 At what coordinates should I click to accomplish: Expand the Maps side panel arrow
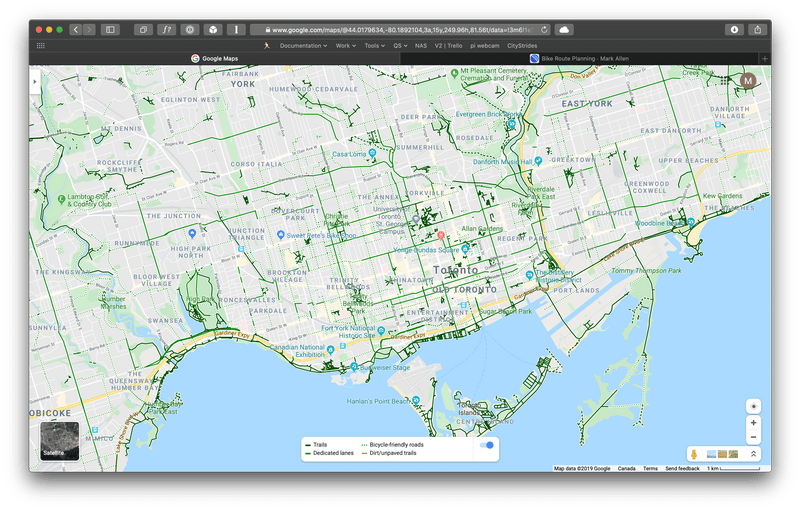[35, 82]
